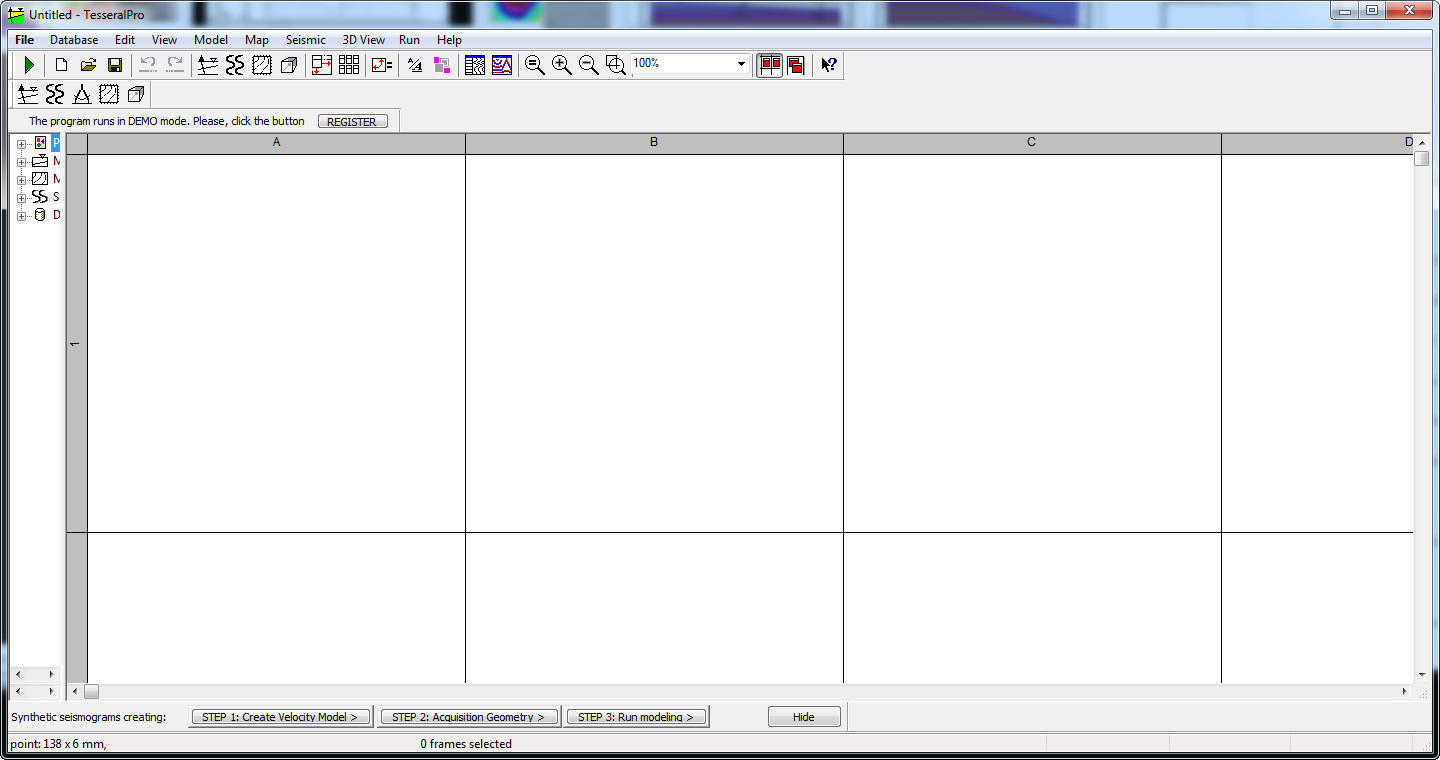This screenshot has width=1440, height=760.
Task: Save the project with the floppy disk icon
Action: point(115,65)
